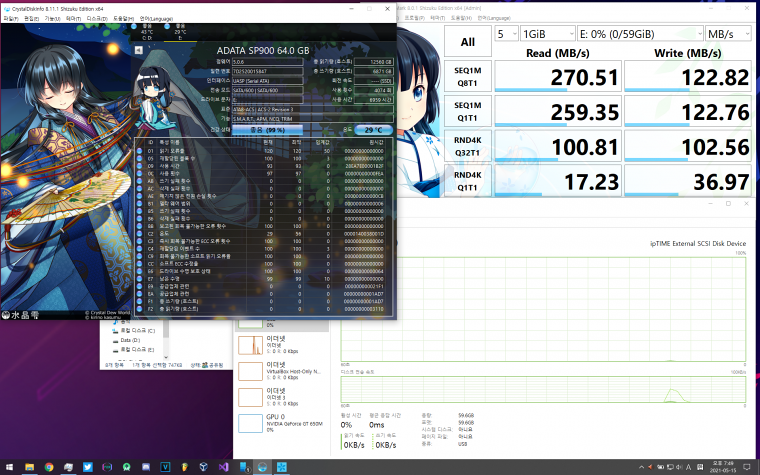Click the status dot on SMART row 05

point(140,158)
